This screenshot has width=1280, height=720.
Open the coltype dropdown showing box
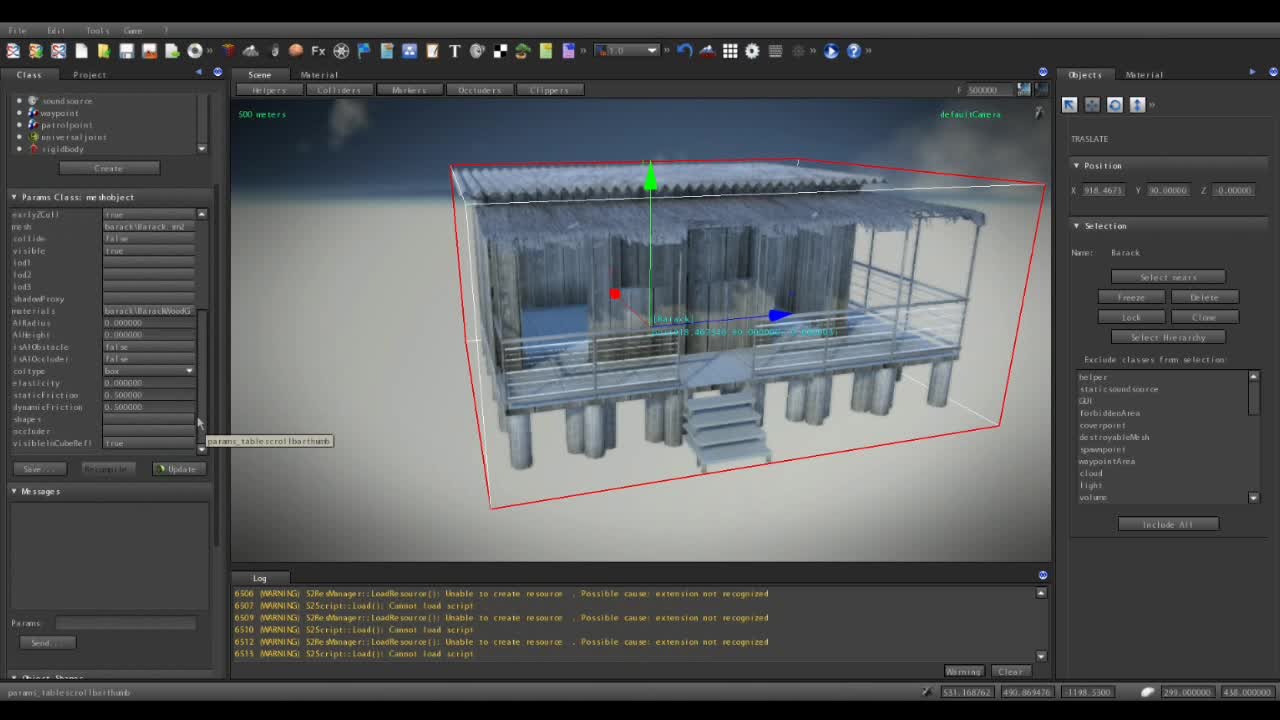[x=188, y=371]
